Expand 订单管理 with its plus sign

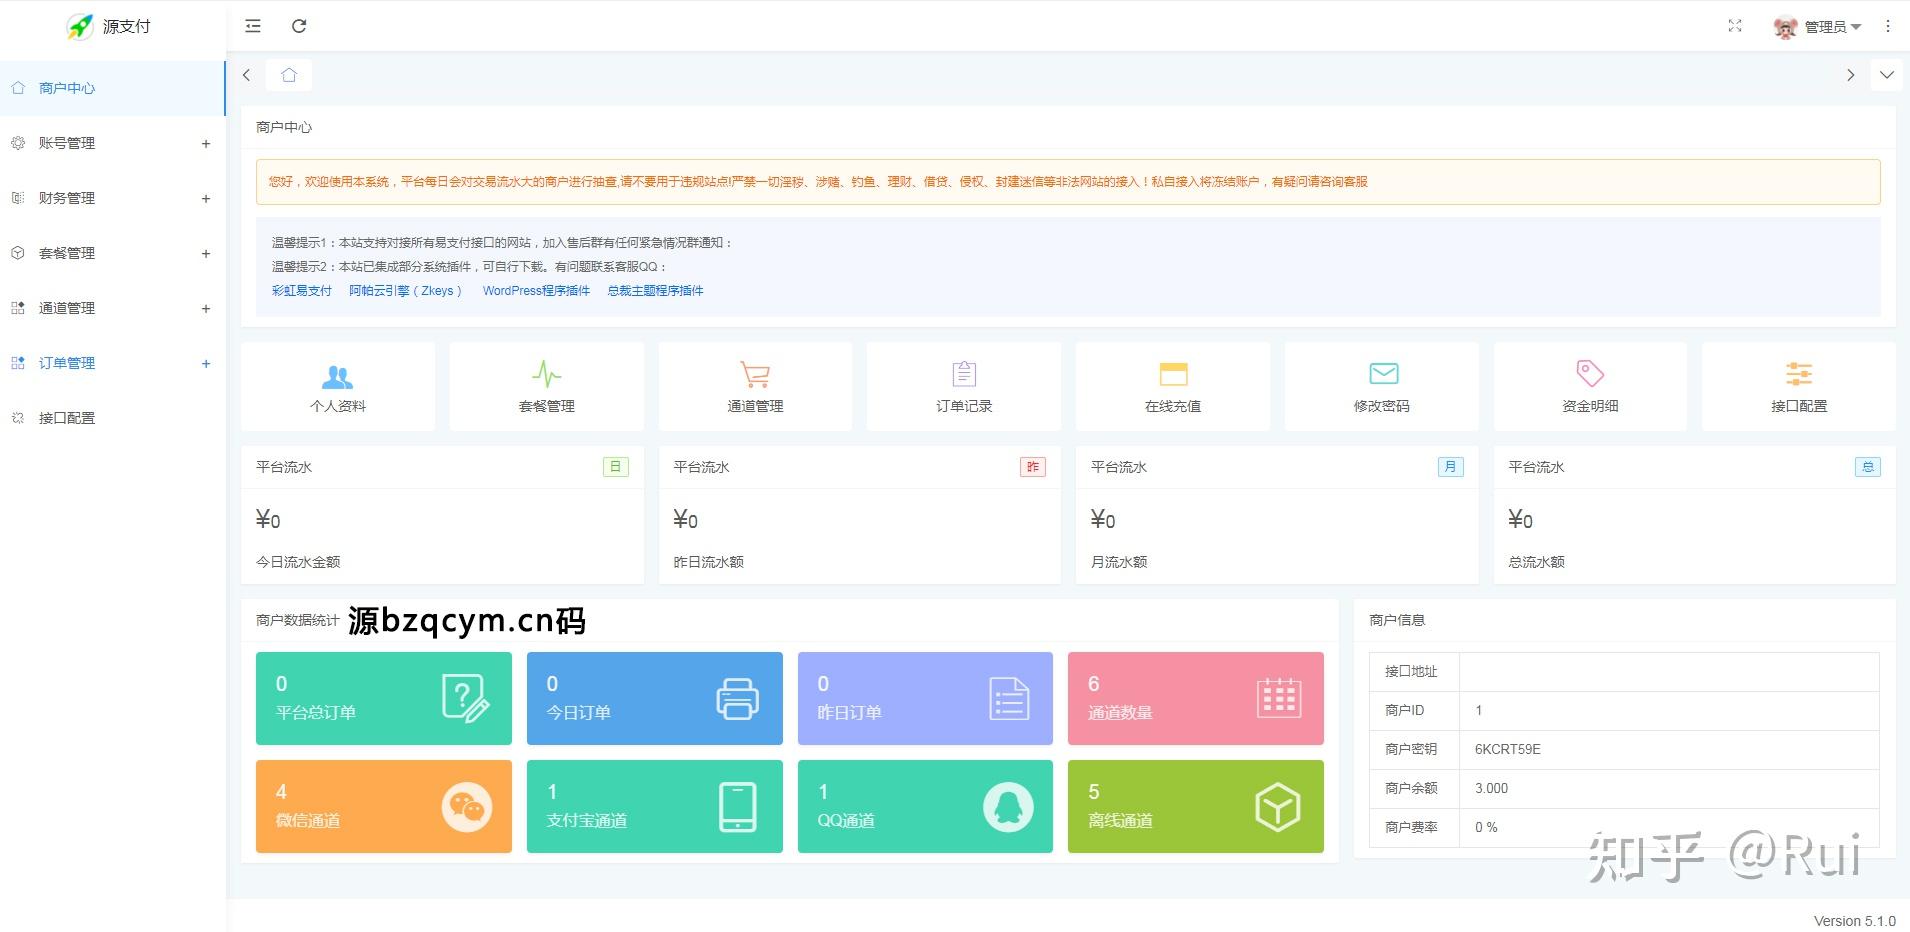tap(206, 363)
